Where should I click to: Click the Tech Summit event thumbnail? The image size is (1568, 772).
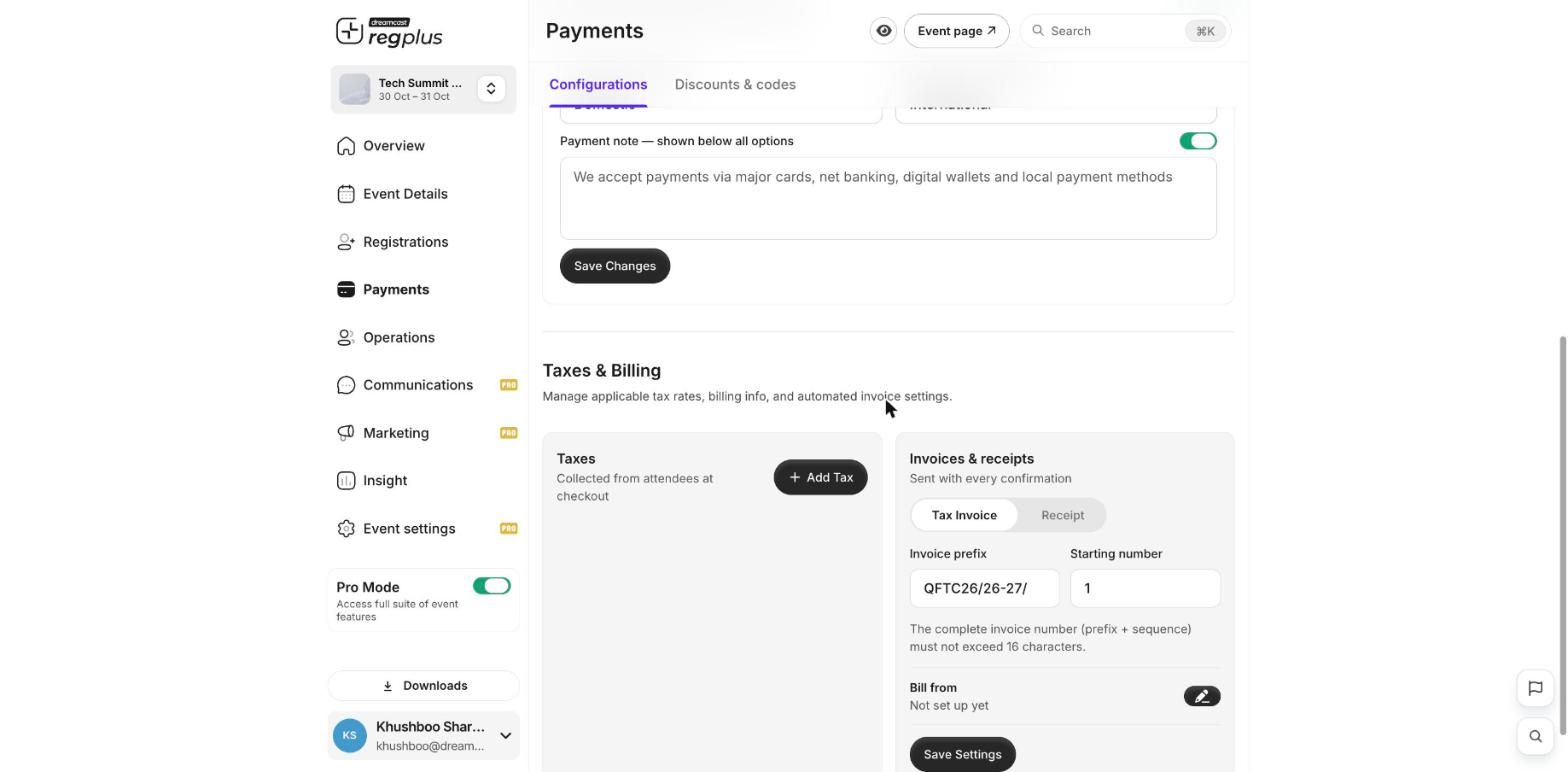click(x=354, y=89)
